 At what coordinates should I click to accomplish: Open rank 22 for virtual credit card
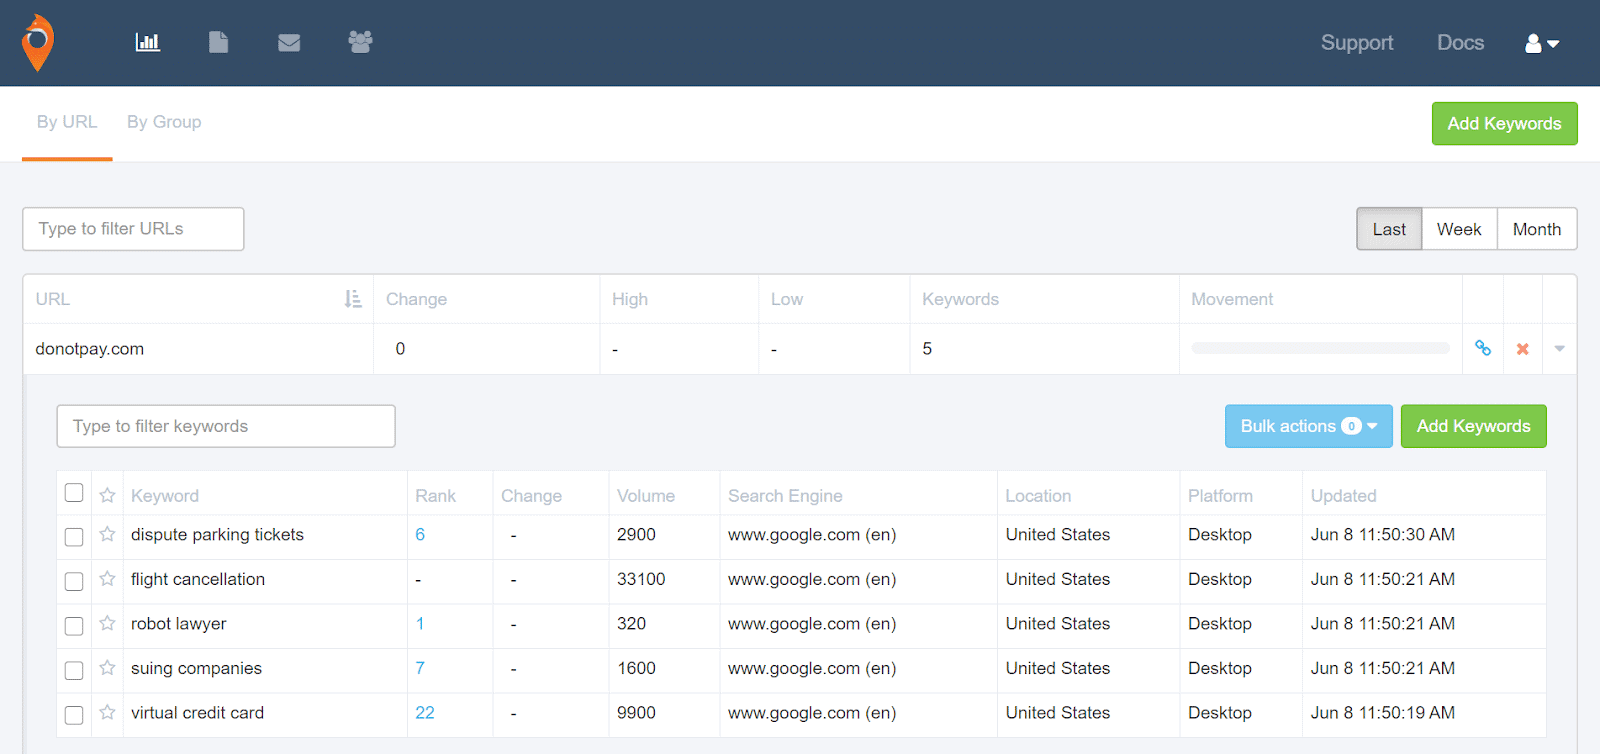[425, 713]
